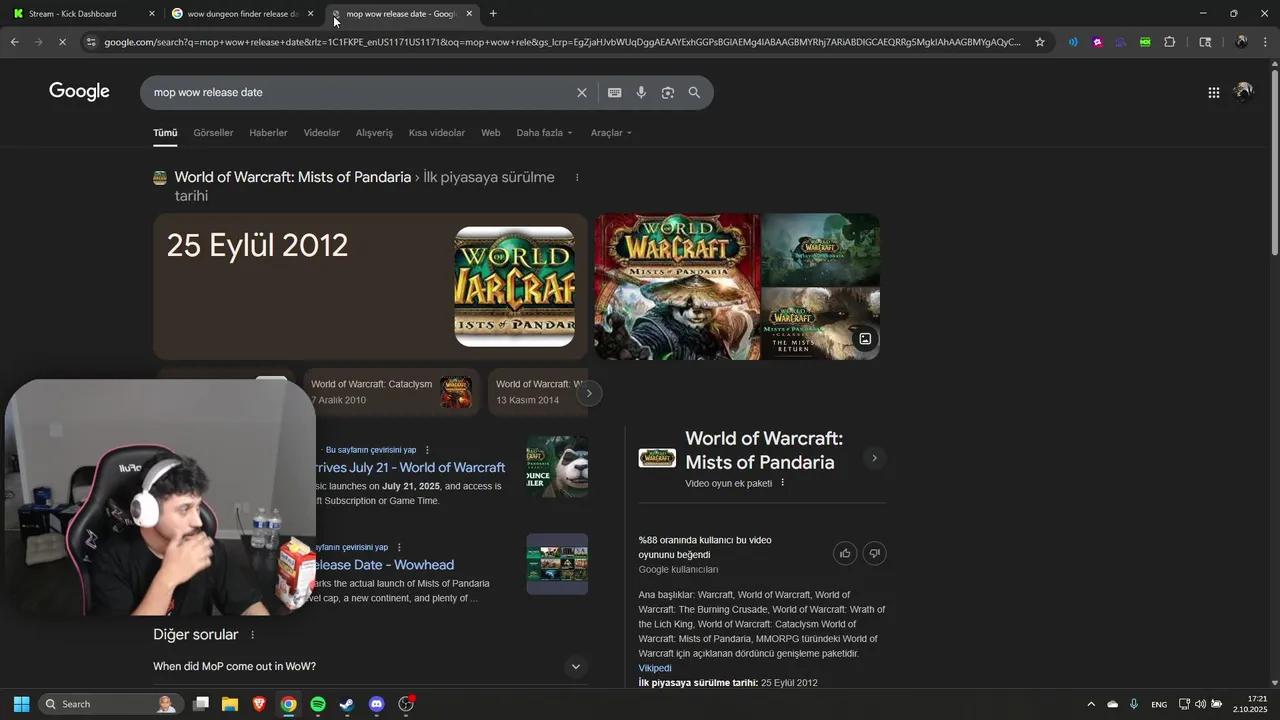Stop loading the page

[x=62, y=42]
